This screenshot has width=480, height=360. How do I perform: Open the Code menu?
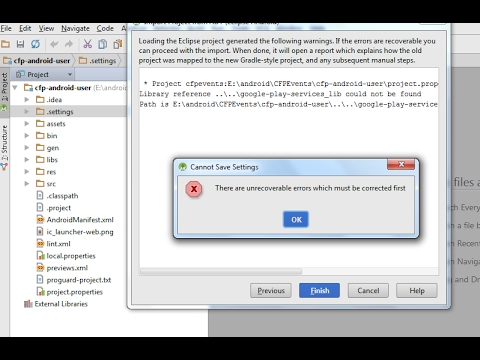pyautogui.click(x=105, y=28)
